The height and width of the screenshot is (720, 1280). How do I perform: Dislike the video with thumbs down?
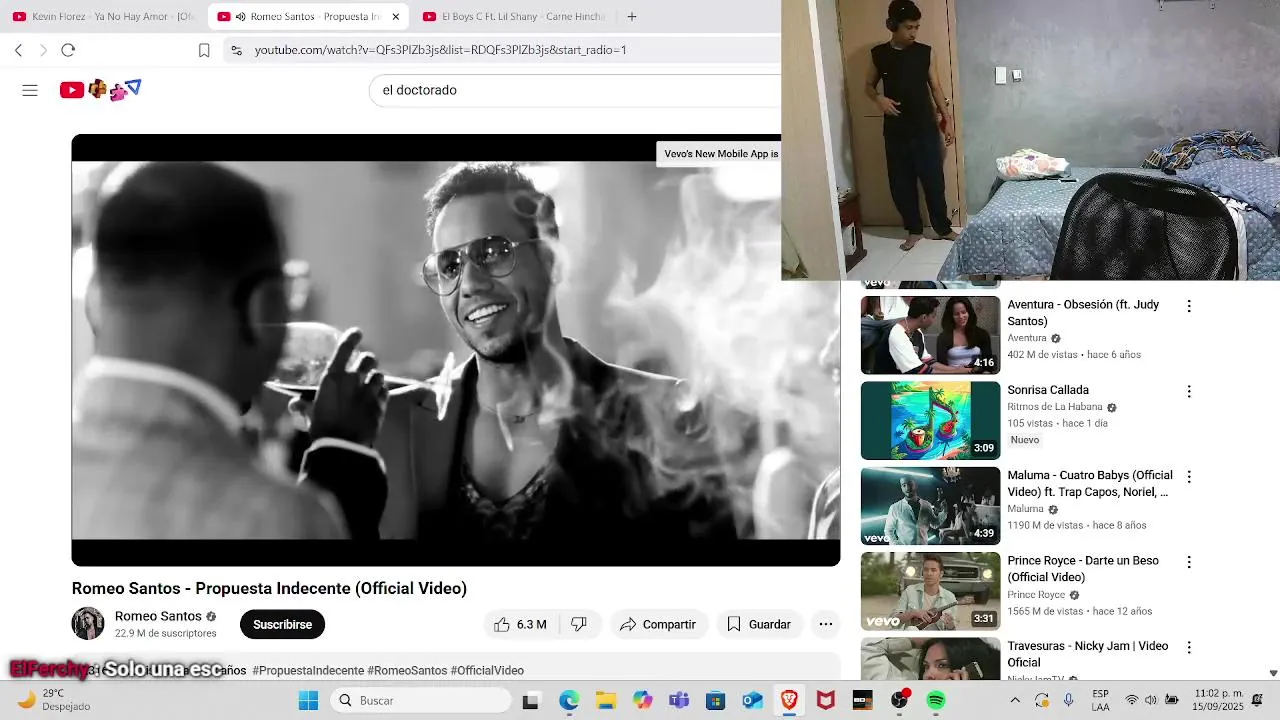coord(578,624)
